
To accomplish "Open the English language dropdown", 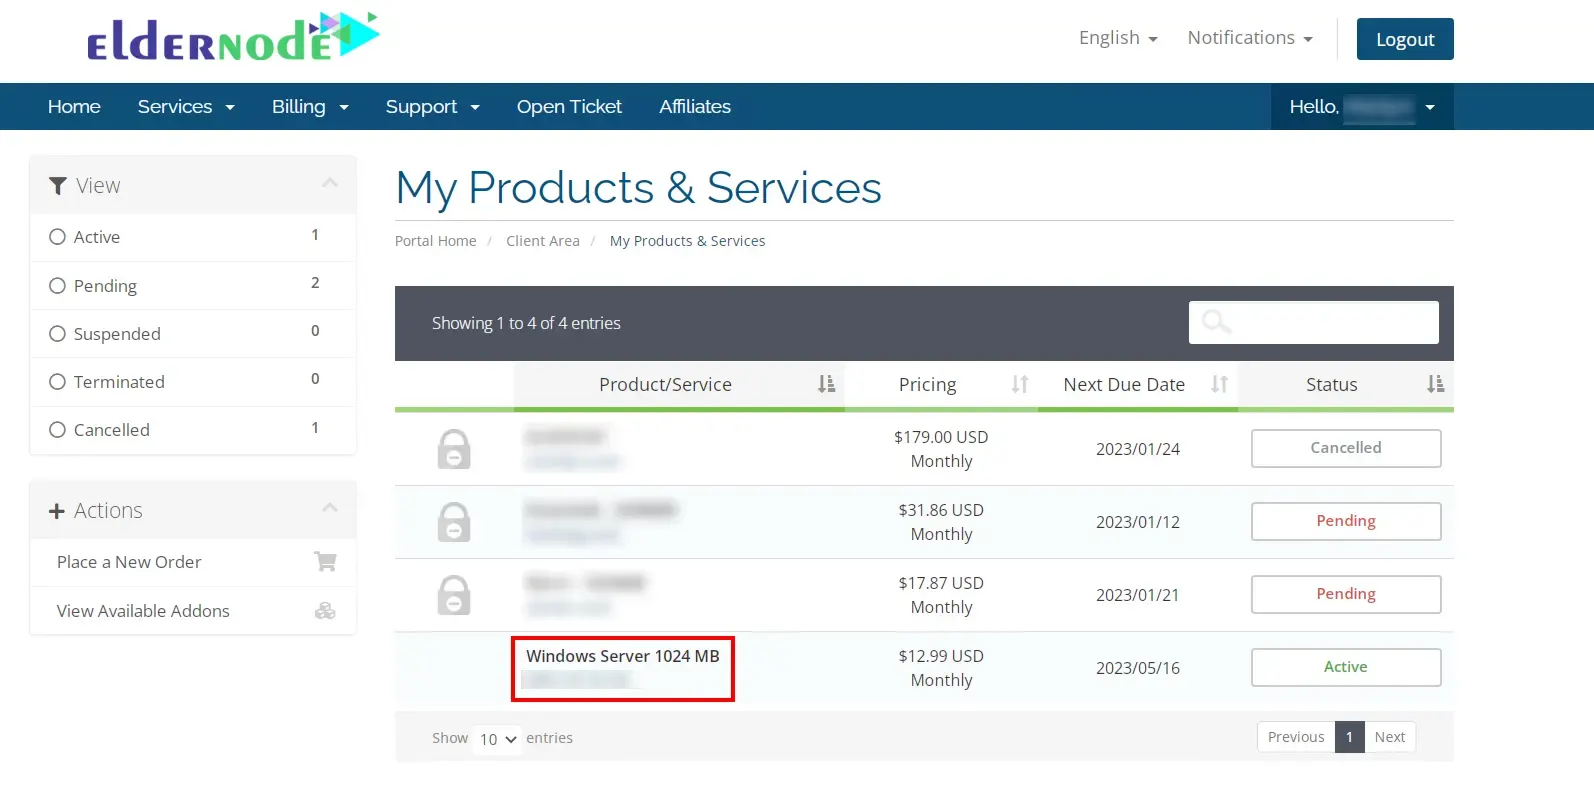I will click(x=1117, y=38).
